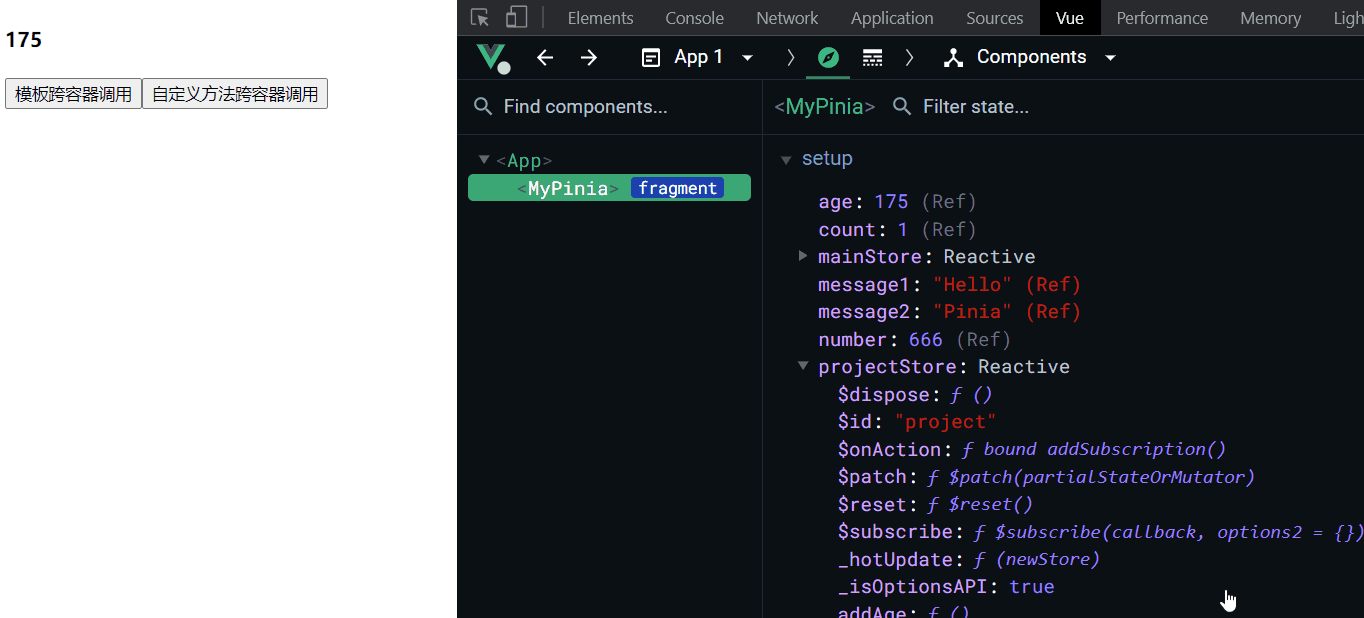Go forward with the right arrow
Screen dimensions: 1364x618
pyautogui.click(x=589, y=58)
